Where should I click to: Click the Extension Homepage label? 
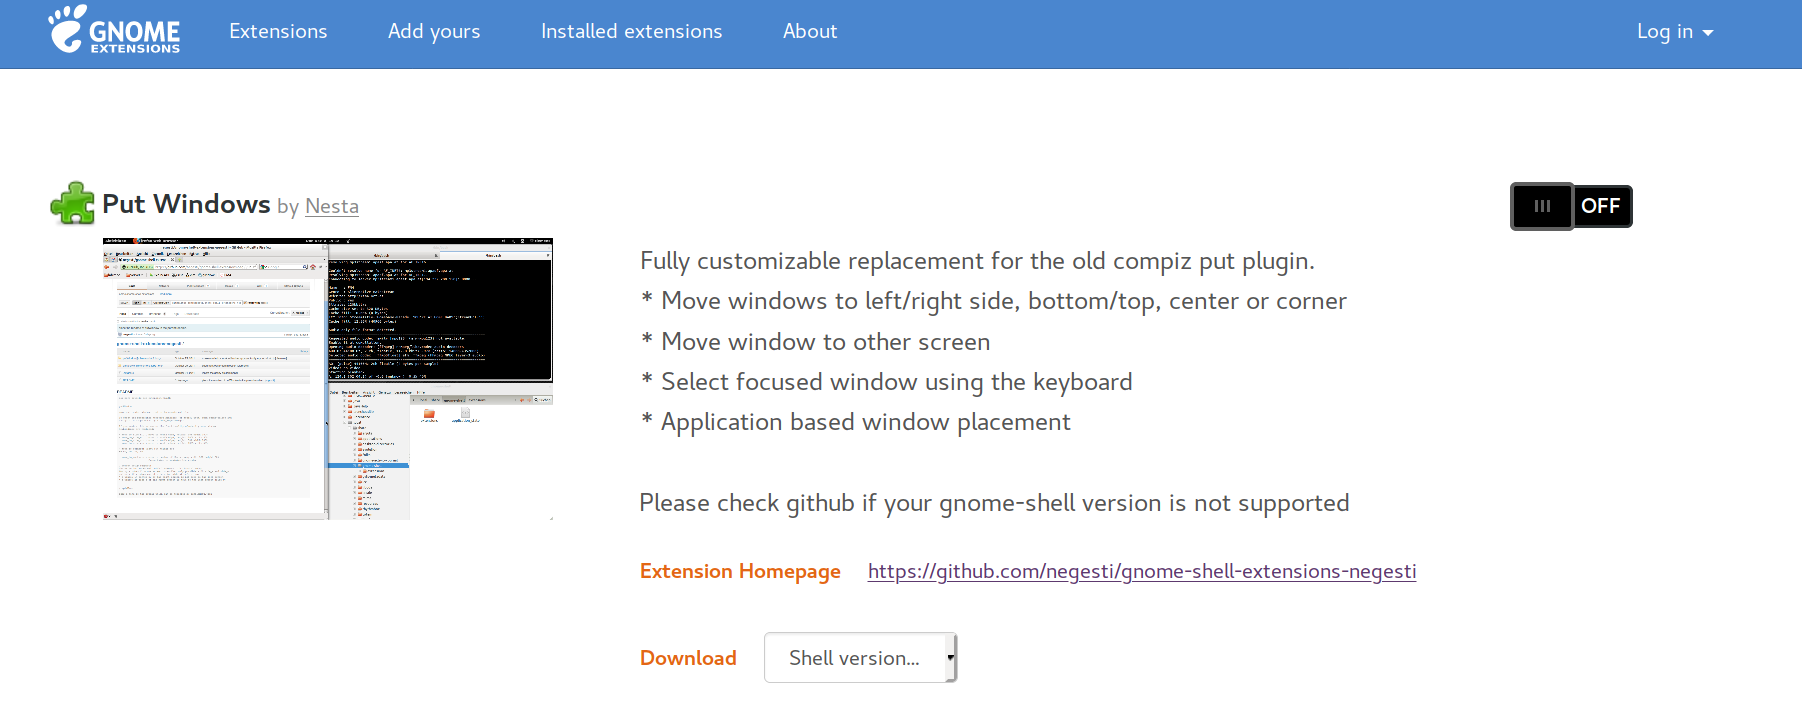pyautogui.click(x=740, y=571)
